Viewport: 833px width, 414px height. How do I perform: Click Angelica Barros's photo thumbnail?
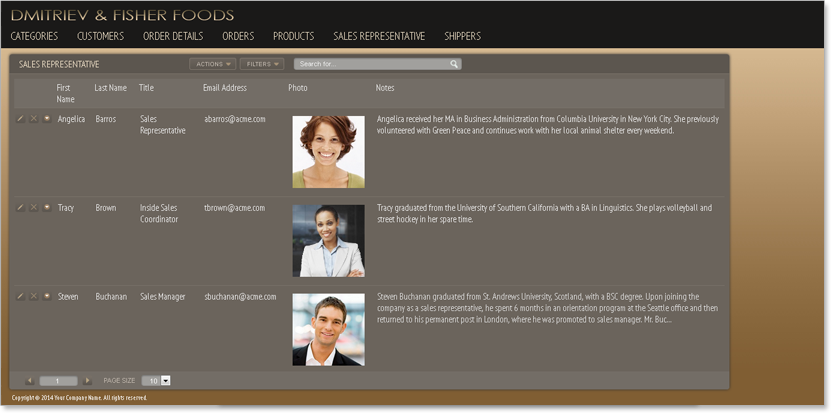(x=328, y=152)
